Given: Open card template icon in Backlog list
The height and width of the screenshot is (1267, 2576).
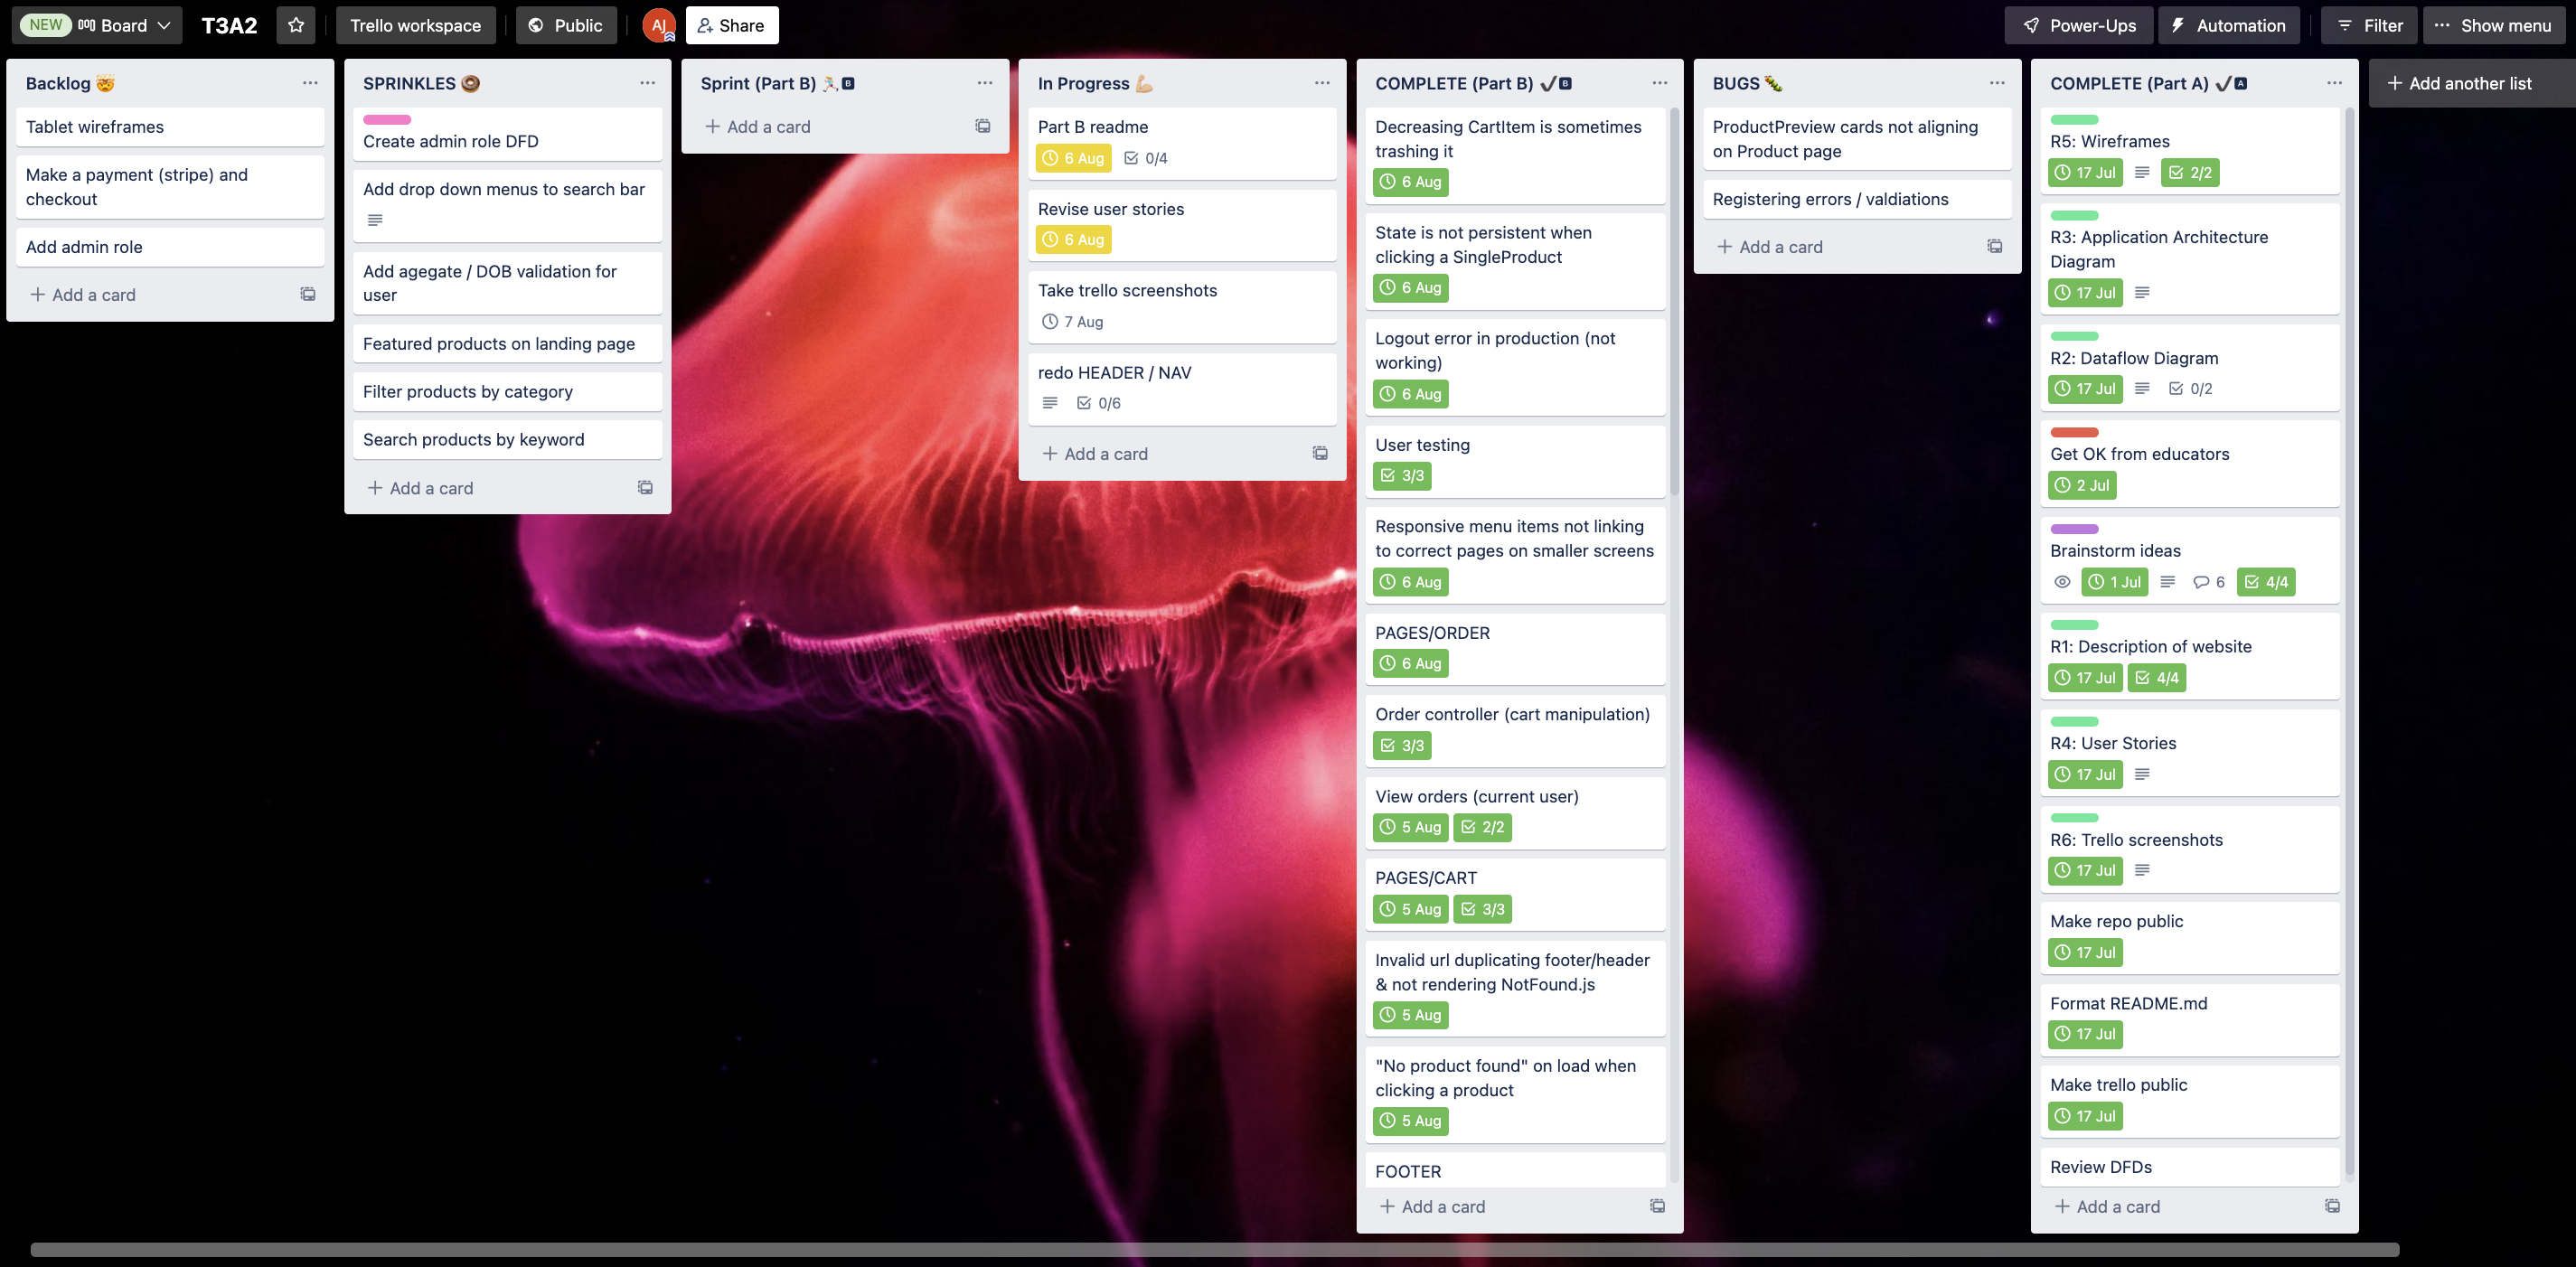Looking at the screenshot, I should click(x=308, y=294).
